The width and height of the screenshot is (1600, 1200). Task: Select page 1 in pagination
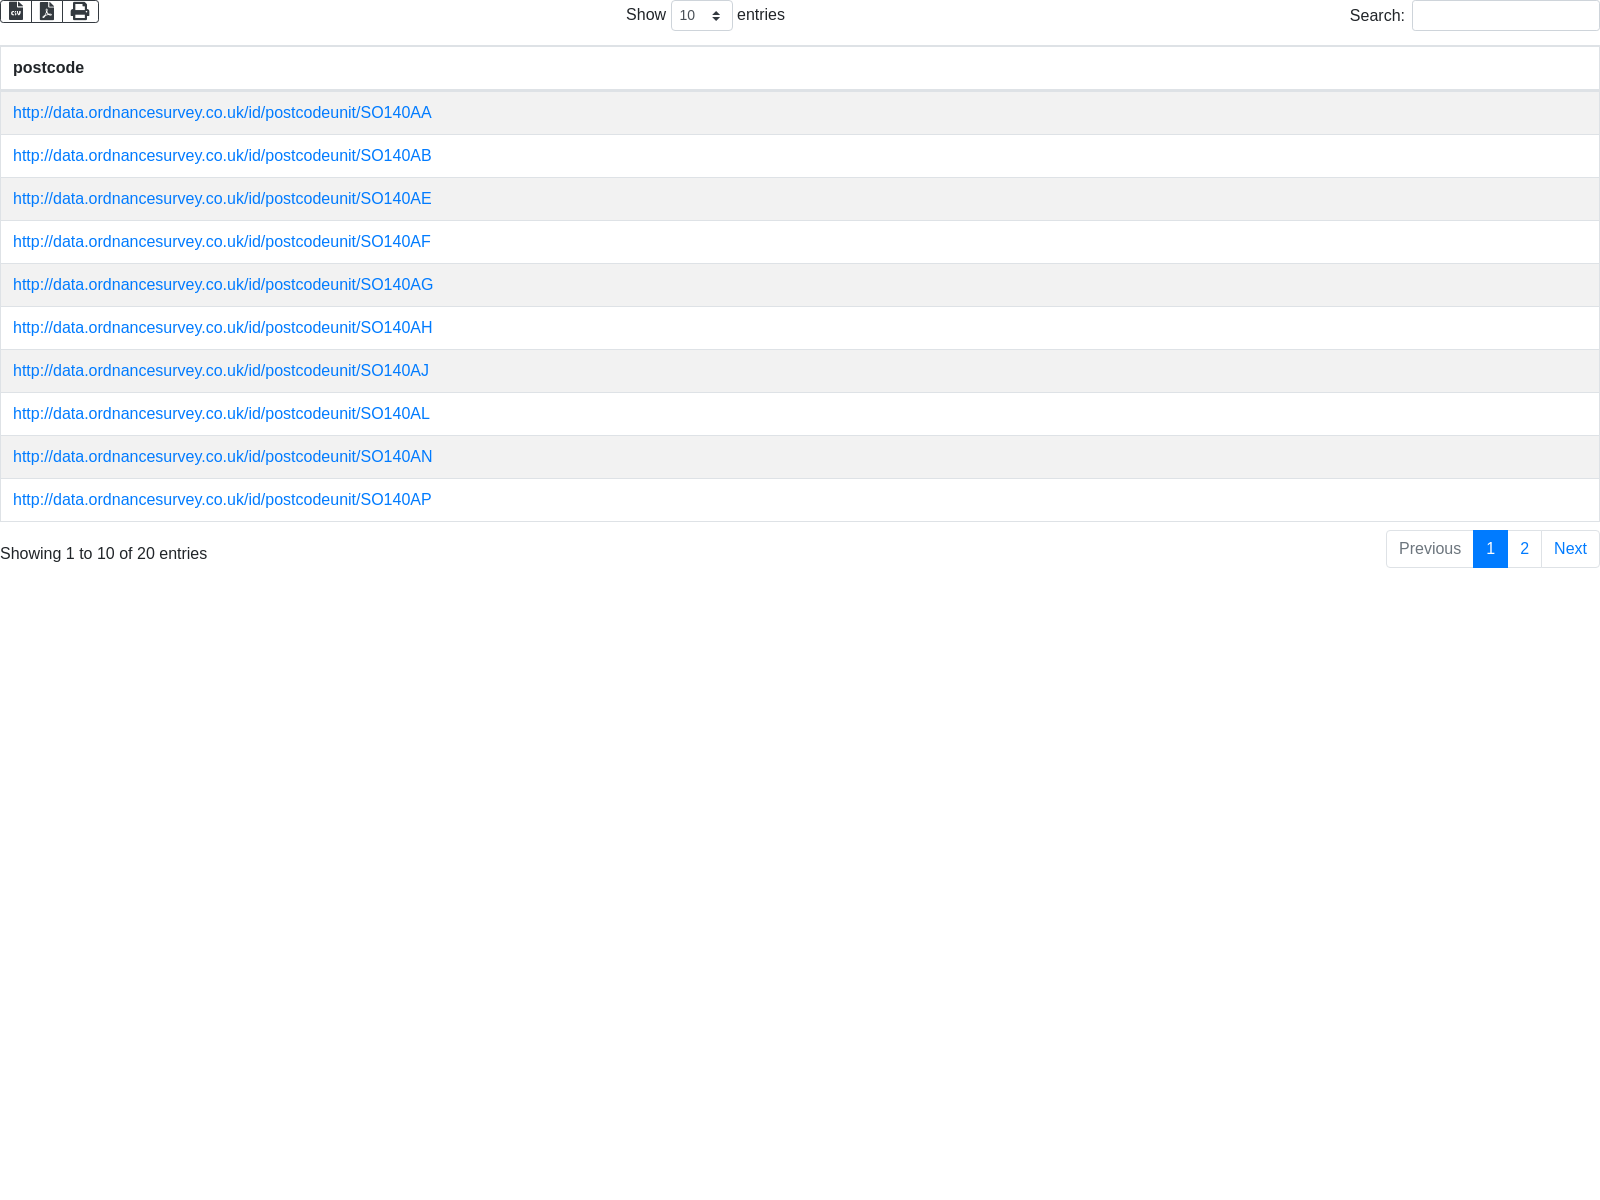(x=1490, y=549)
